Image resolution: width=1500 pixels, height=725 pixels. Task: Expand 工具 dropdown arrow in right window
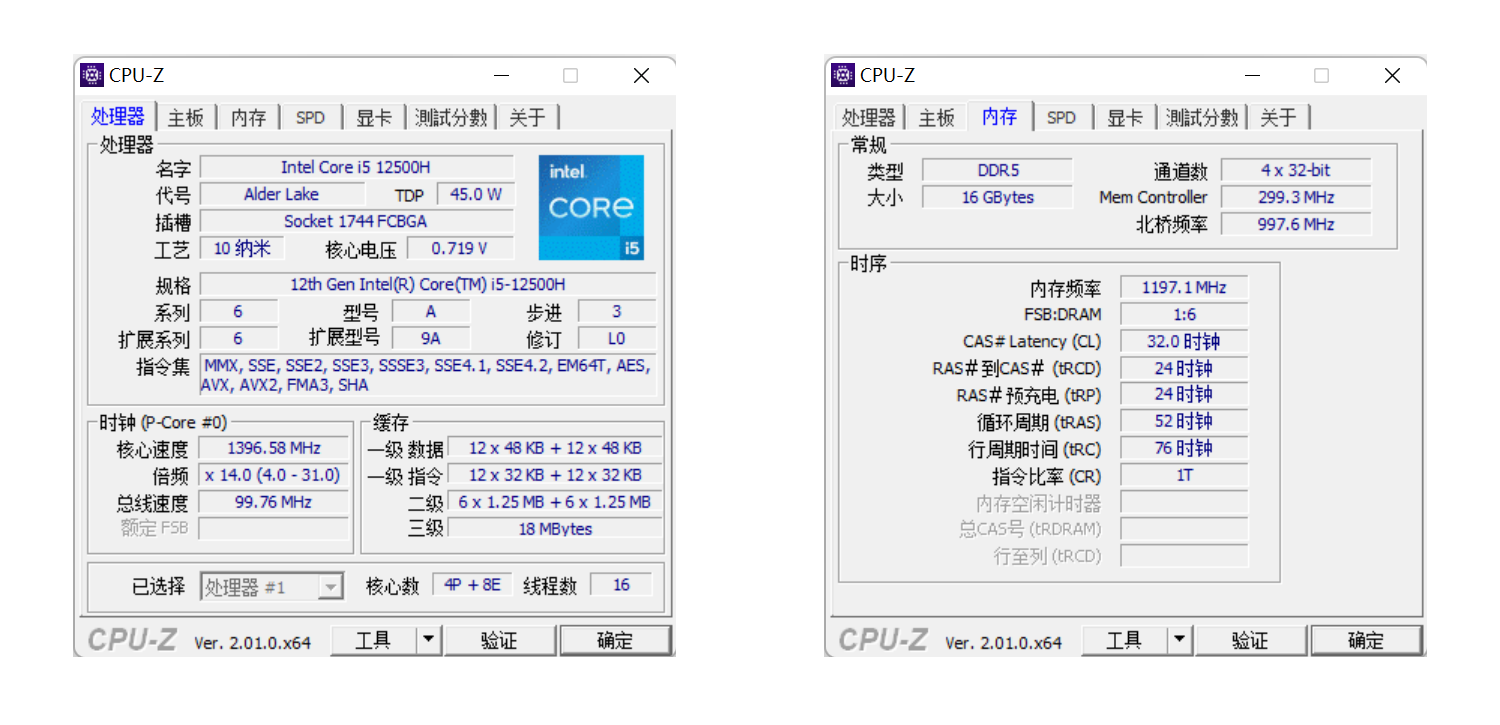pos(1179,640)
